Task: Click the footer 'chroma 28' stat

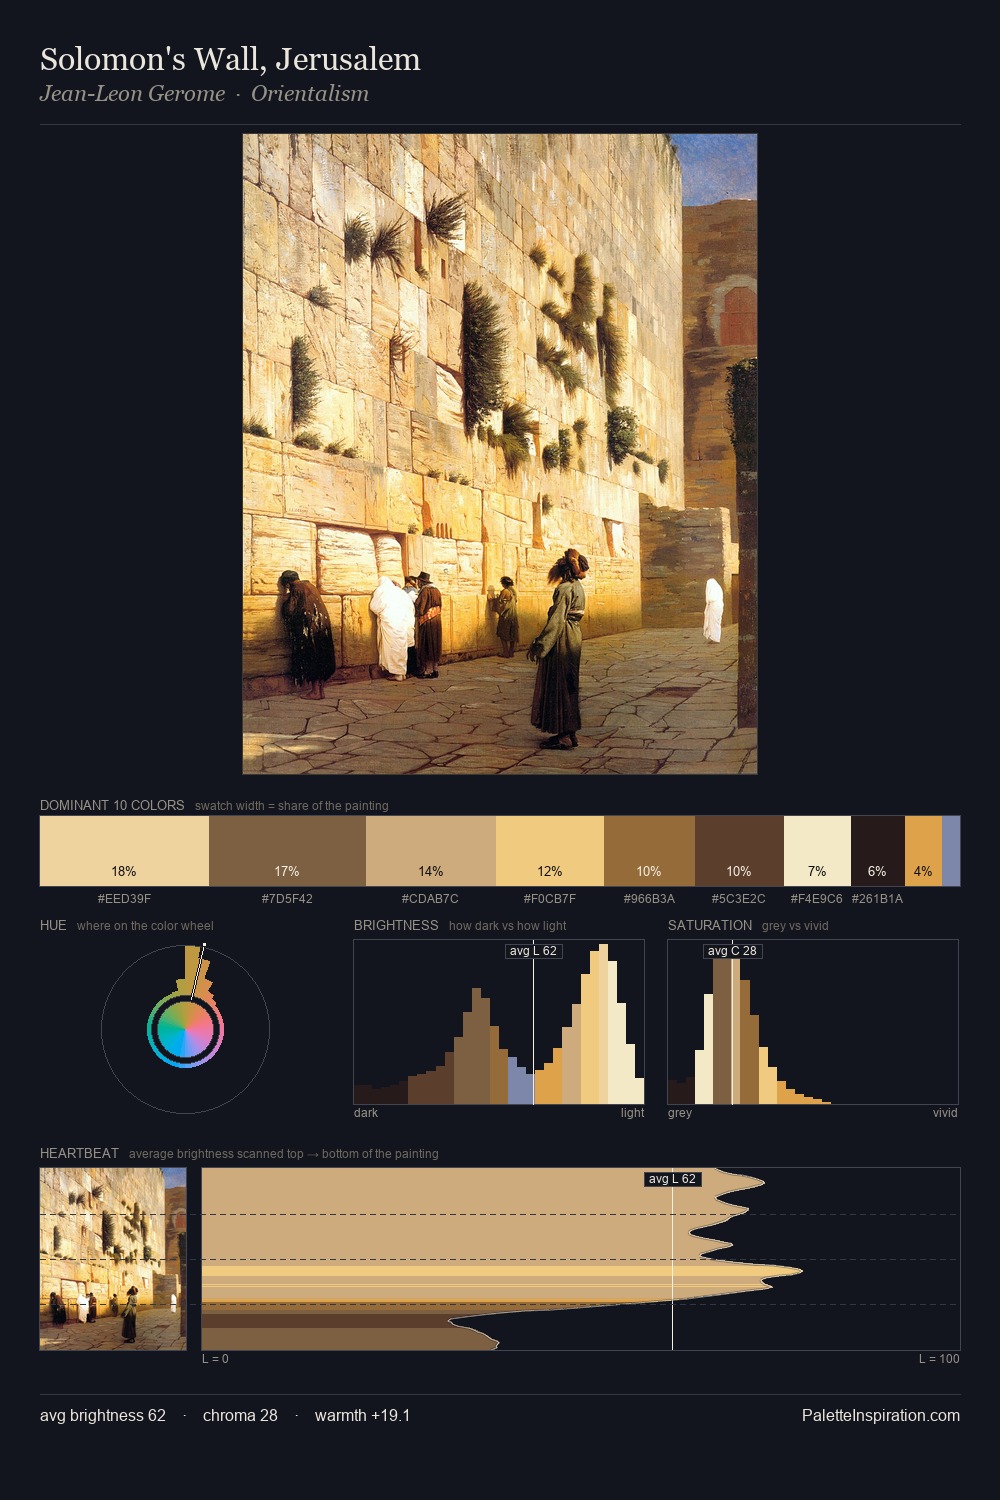Action: [240, 1415]
